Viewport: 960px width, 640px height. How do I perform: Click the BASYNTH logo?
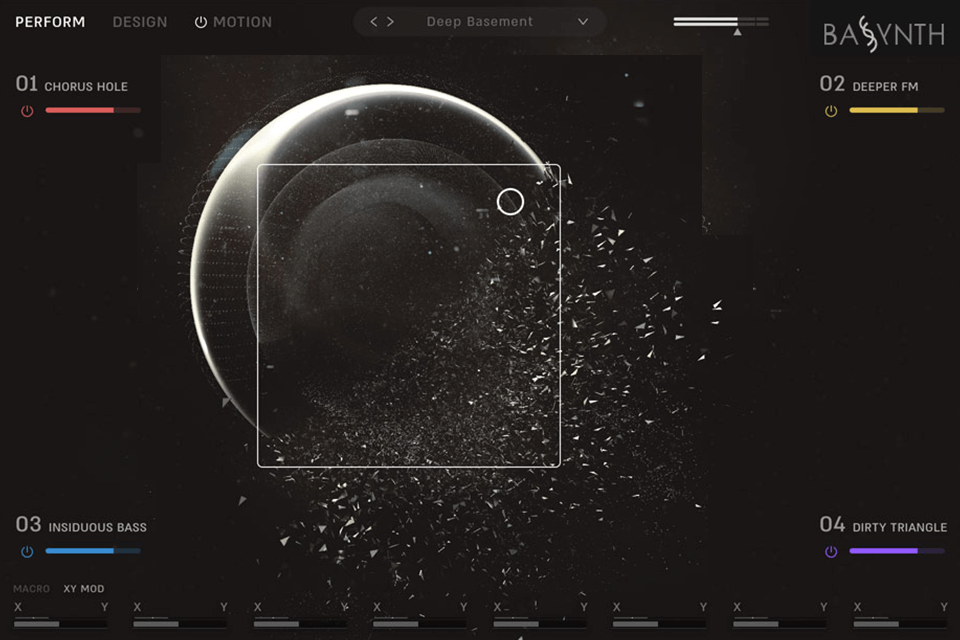pyautogui.click(x=884, y=34)
